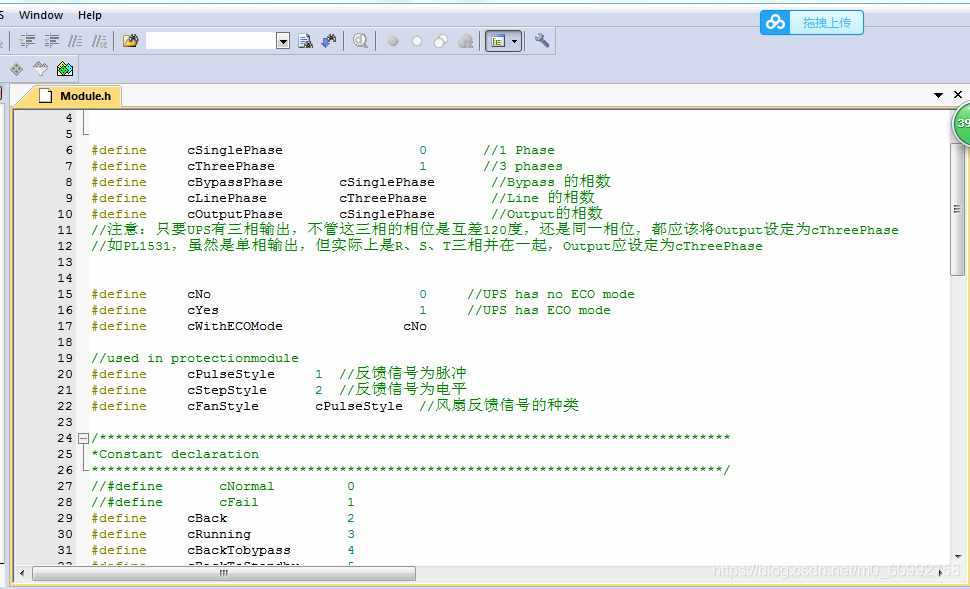Click cFanStyle on line 22

pos(223,406)
